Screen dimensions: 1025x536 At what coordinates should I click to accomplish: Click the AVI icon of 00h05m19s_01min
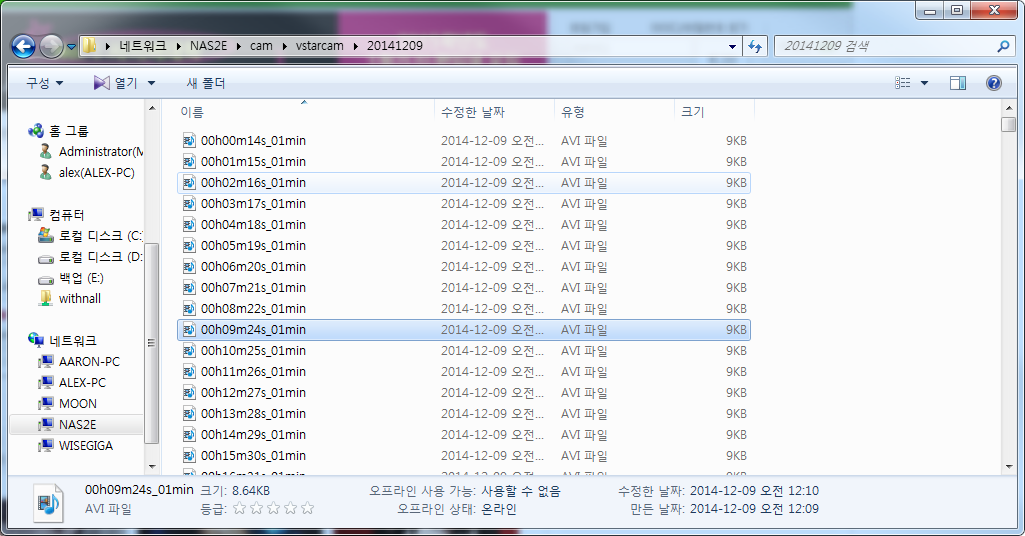coord(189,245)
